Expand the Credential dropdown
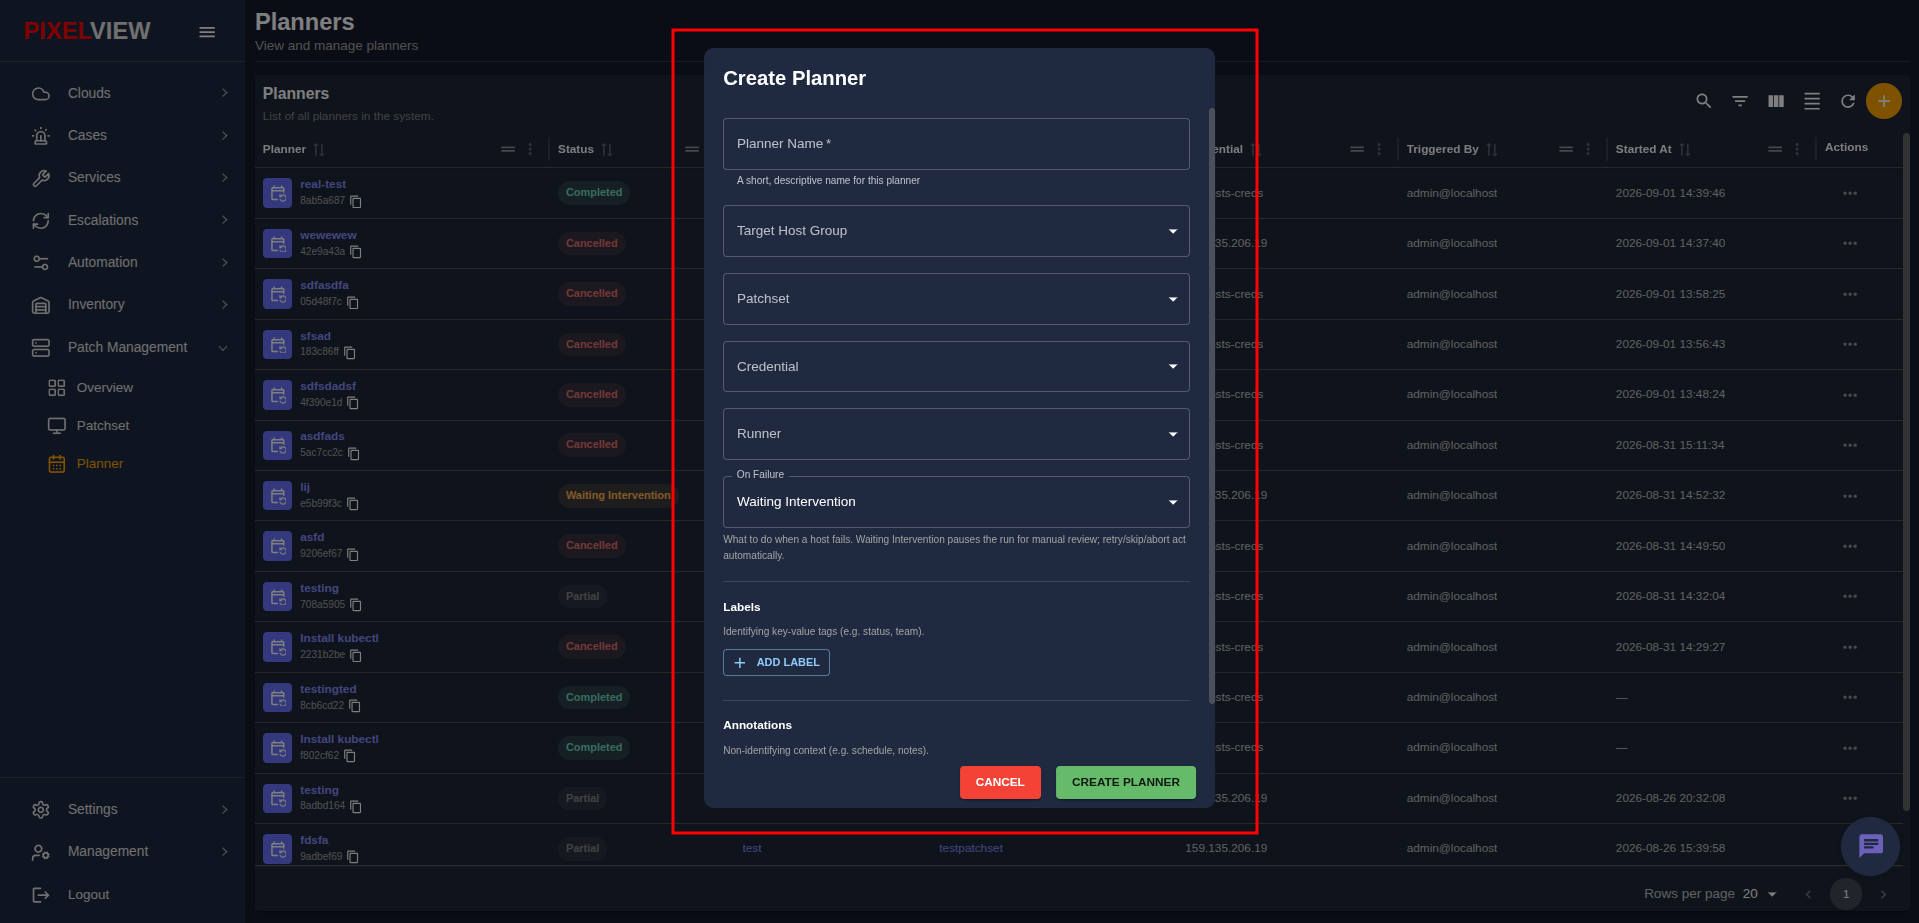This screenshot has height=923, width=1919. [956, 367]
